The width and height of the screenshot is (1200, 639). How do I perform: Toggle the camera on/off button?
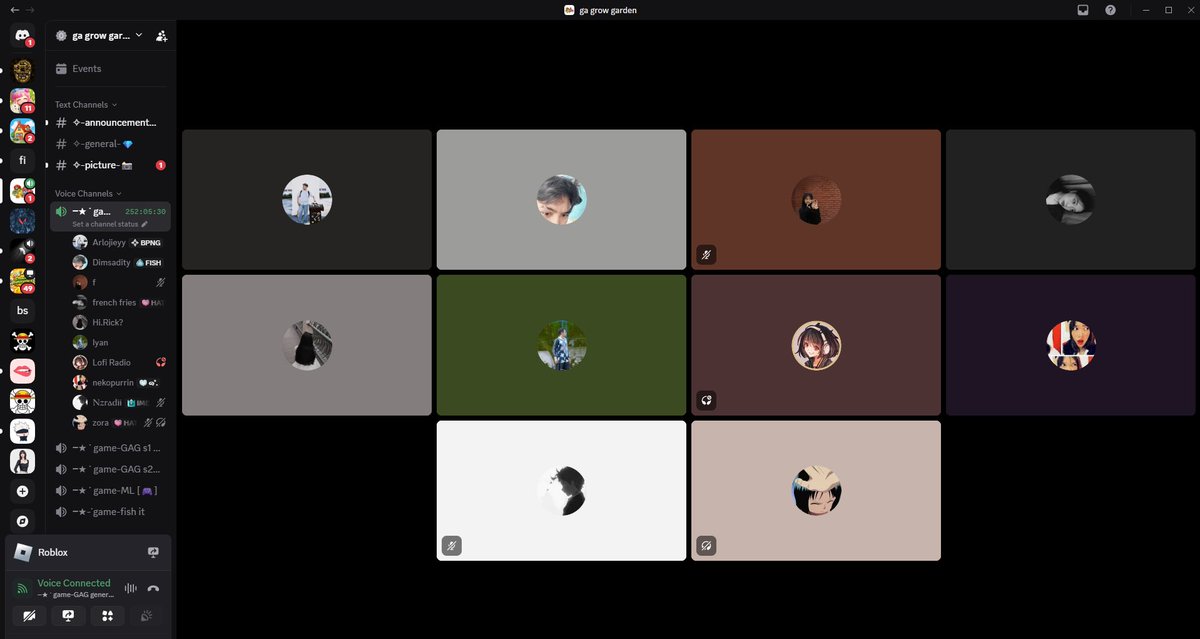[x=28, y=616]
